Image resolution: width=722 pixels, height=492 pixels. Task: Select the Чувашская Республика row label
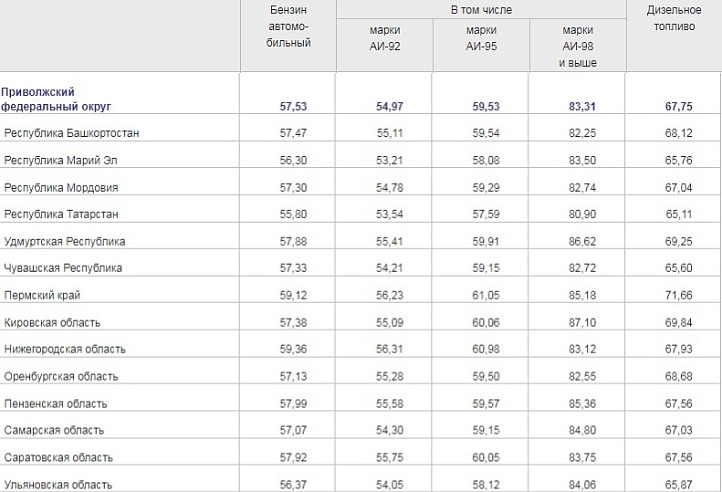[63, 268]
